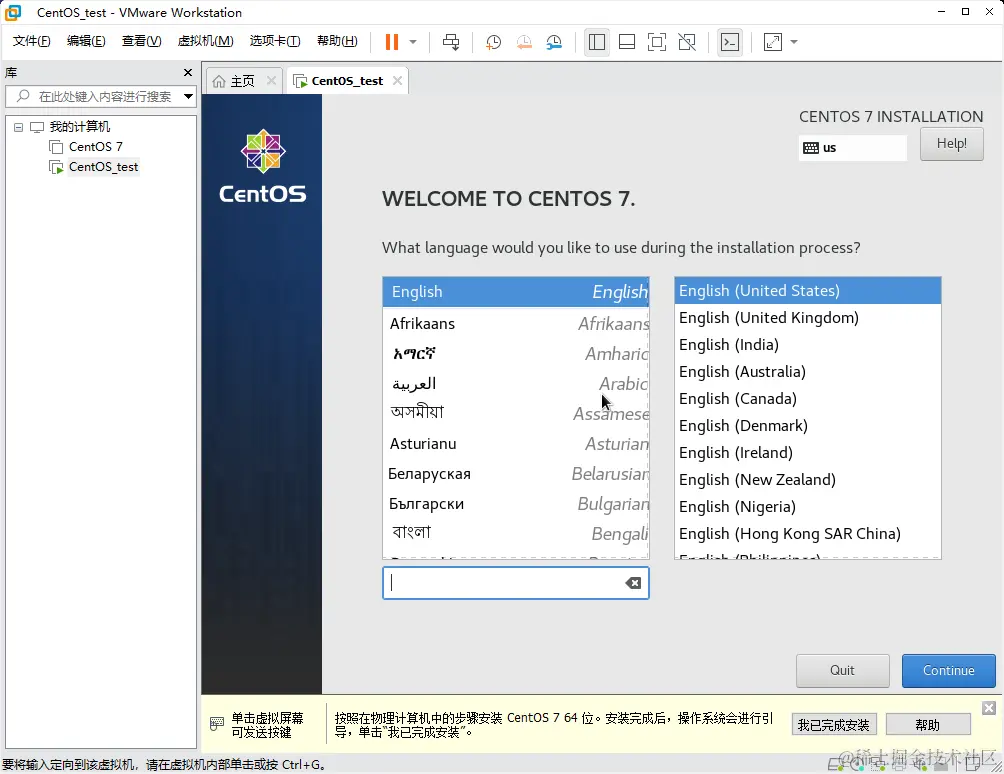Show the VM thumbnail bar
1004x774 pixels.
pos(628,42)
